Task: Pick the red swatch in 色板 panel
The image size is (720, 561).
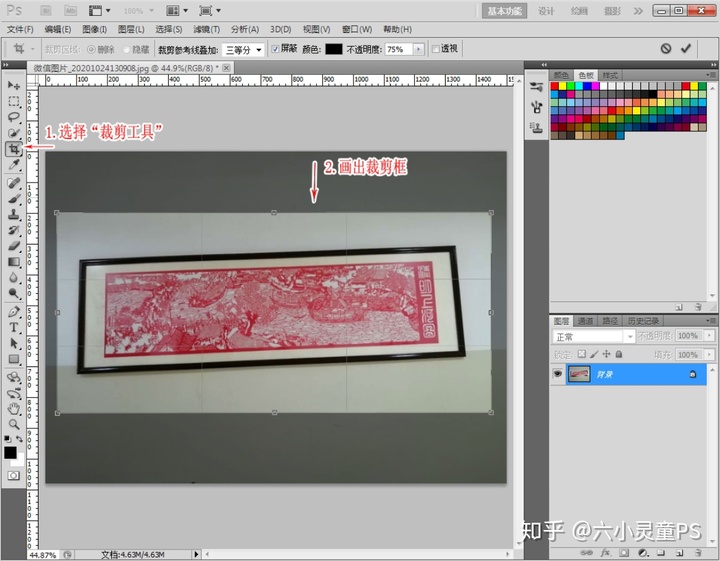Action: (x=555, y=86)
